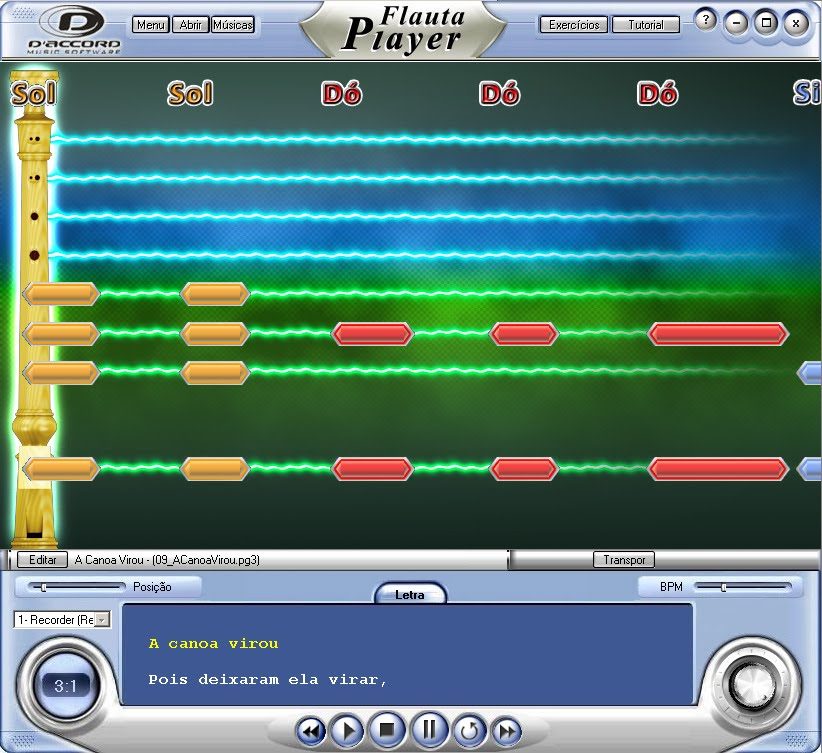Stop playback

point(387,729)
